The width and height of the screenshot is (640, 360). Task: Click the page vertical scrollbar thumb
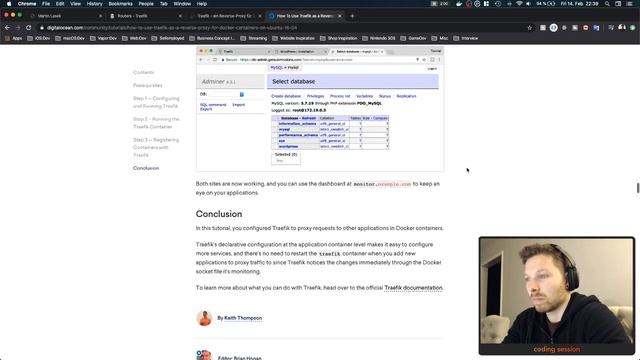click(638, 188)
